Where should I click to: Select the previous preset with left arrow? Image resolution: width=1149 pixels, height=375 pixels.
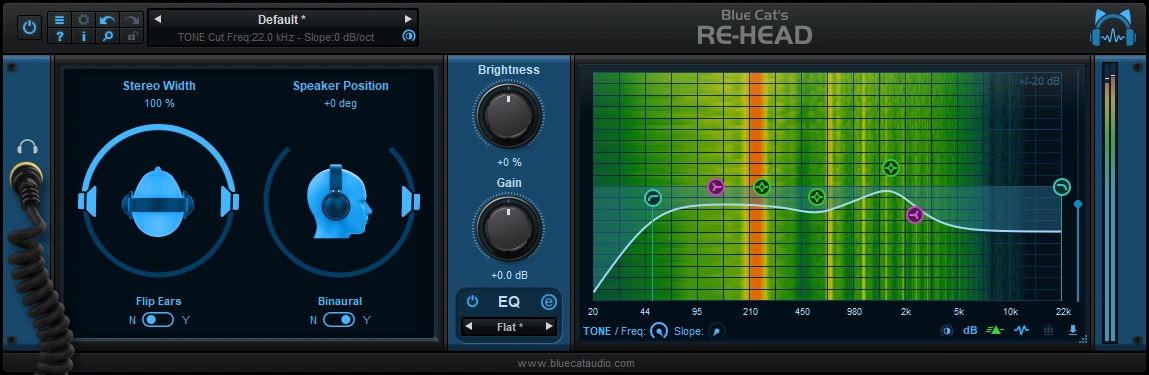click(158, 20)
